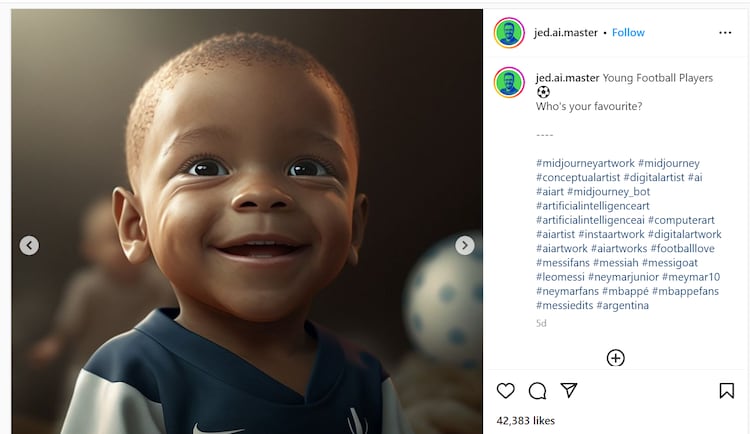Open jed.ai.master profile picture in header
The width and height of the screenshot is (750, 434).
[x=509, y=32]
